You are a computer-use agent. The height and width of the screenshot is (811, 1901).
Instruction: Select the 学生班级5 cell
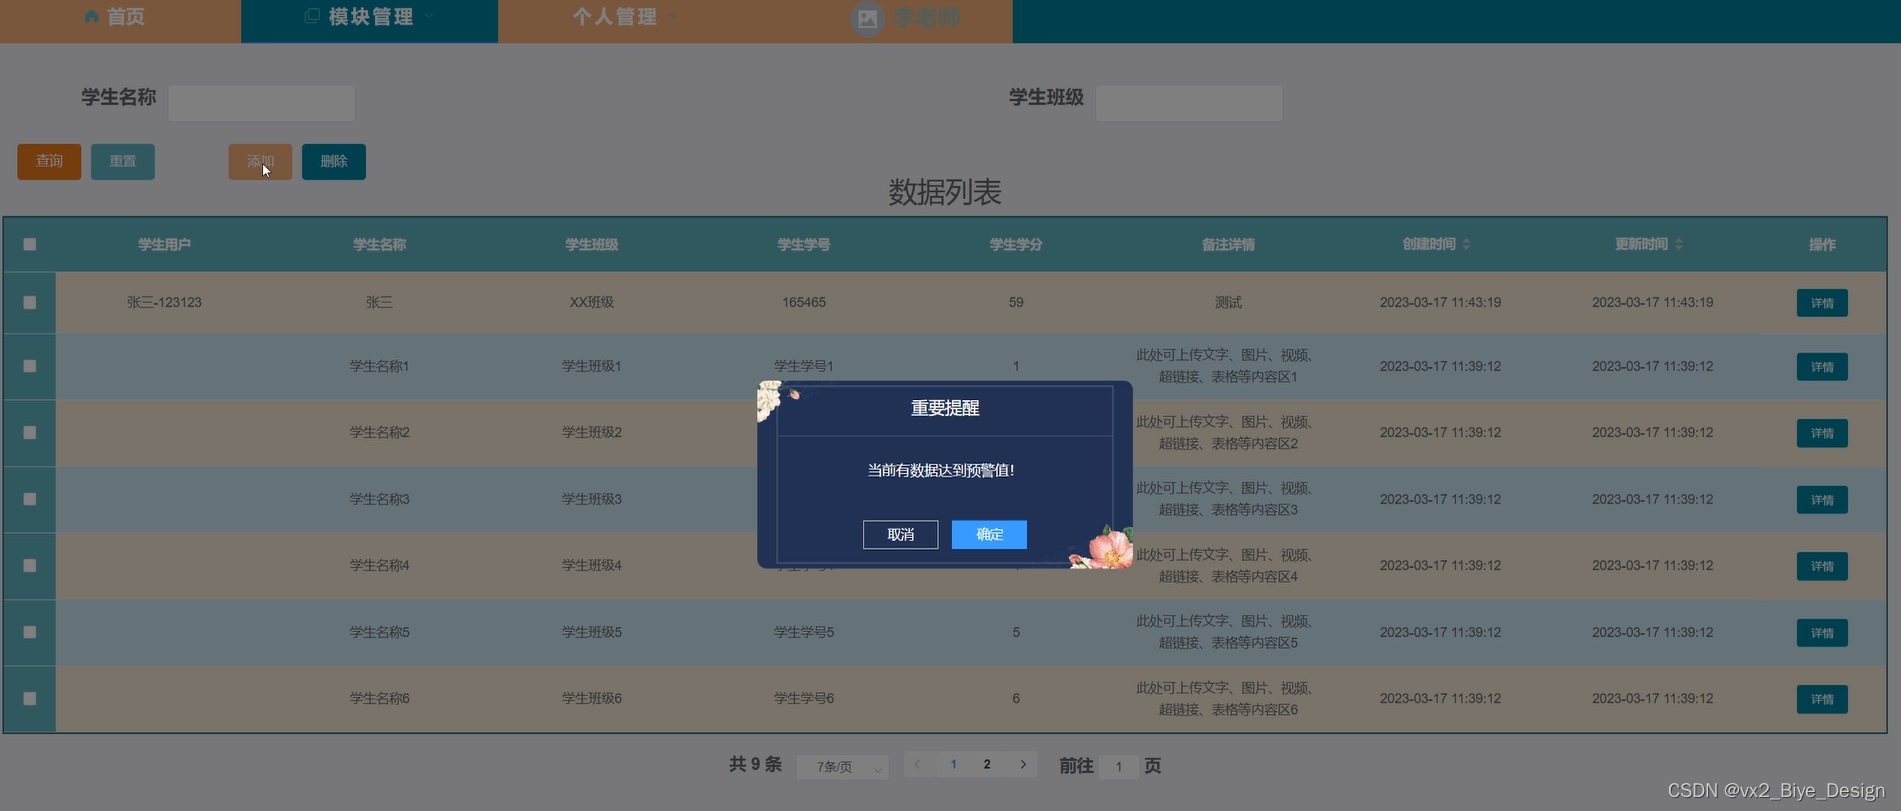(592, 632)
